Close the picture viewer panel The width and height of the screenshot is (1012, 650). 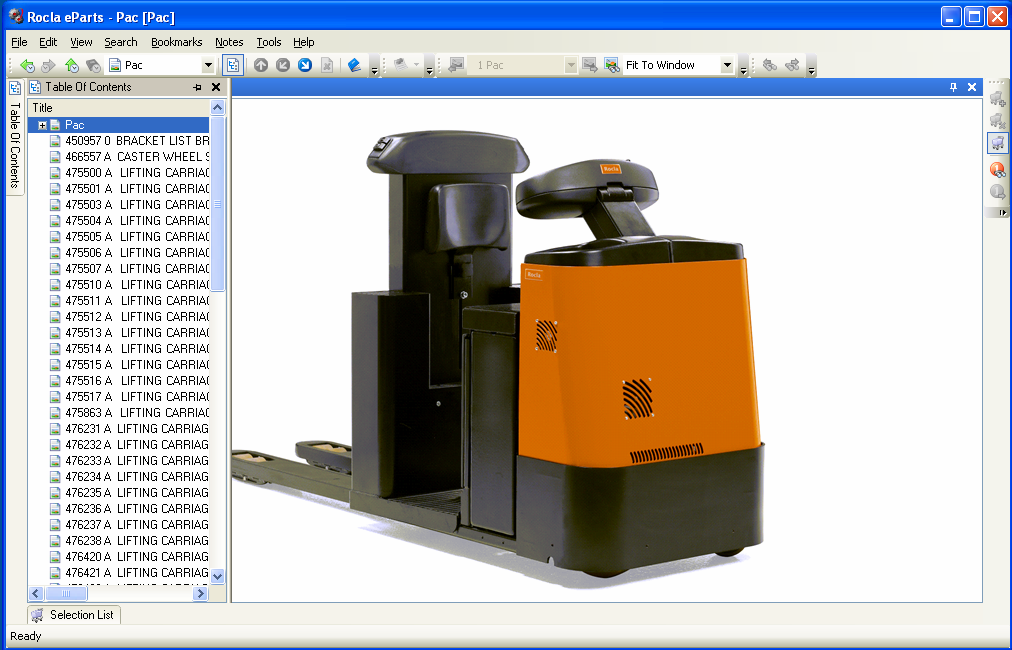pos(972,87)
